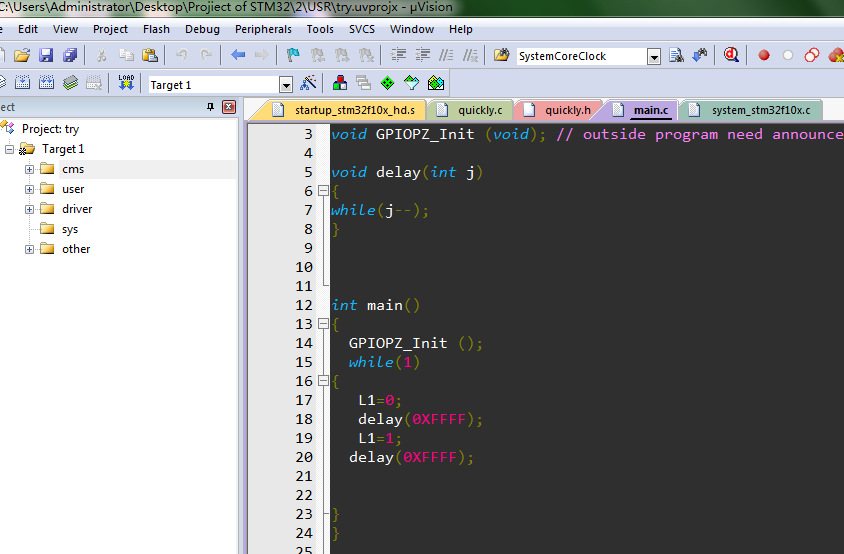844x554 pixels.
Task: Open a file with the Open icon
Action: (x=22, y=55)
